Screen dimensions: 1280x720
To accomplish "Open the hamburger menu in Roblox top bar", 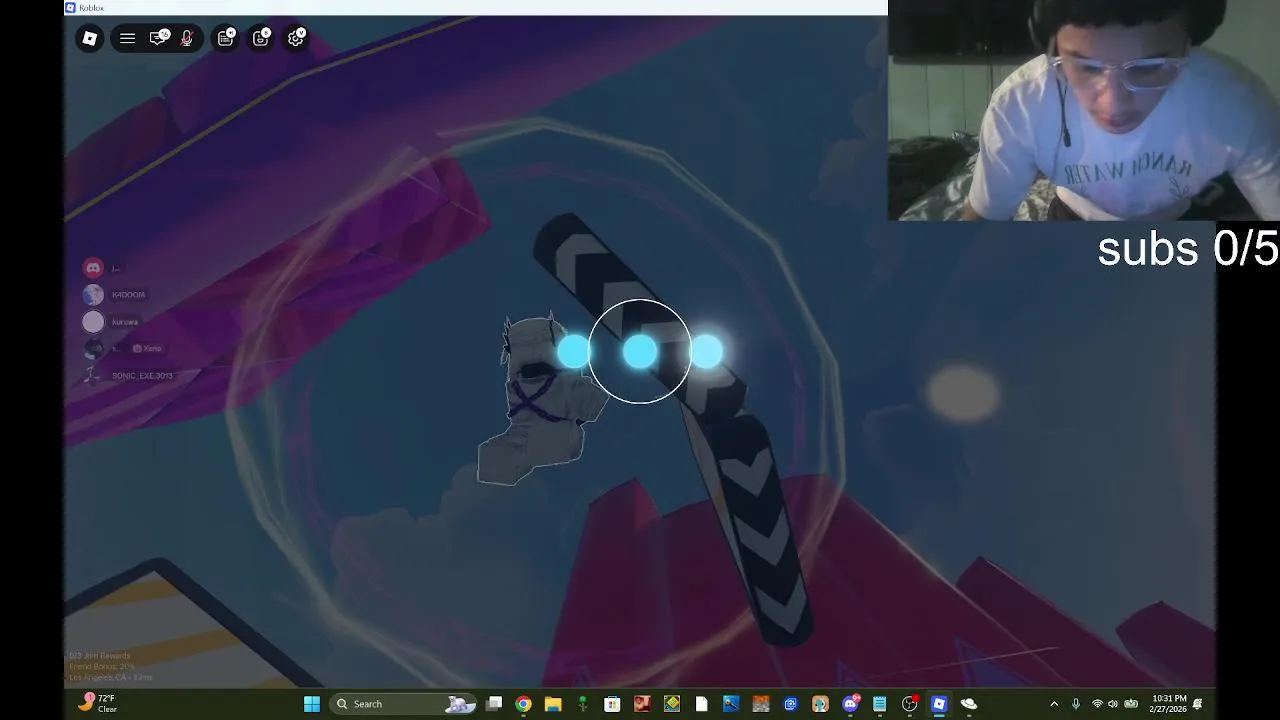I will coord(127,38).
